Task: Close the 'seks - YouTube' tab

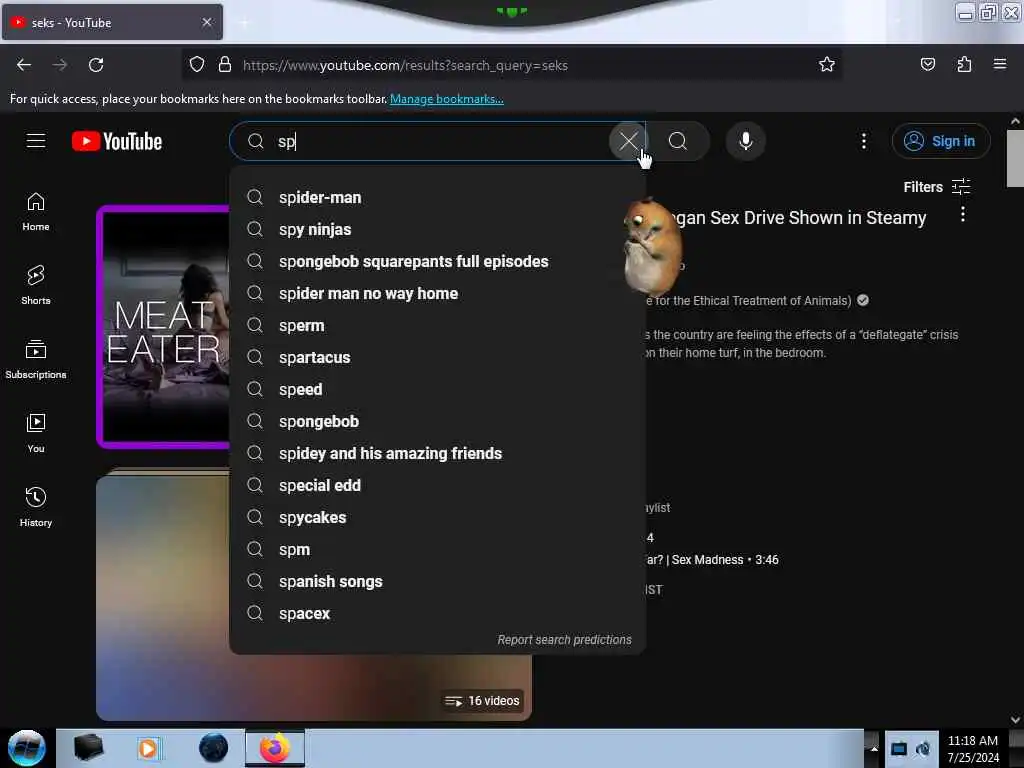Action: pos(206,22)
